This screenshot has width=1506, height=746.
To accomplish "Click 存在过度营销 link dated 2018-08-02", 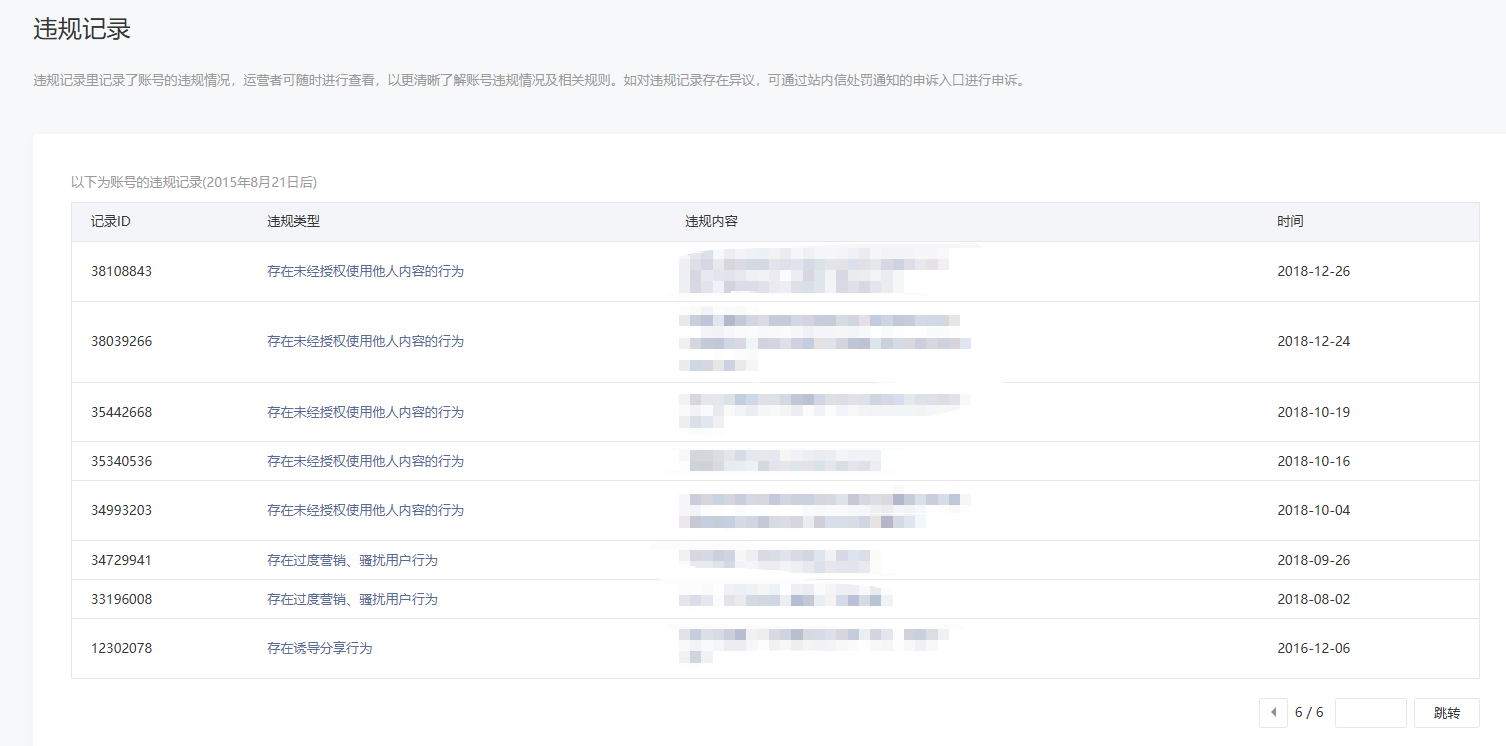I will [352, 599].
